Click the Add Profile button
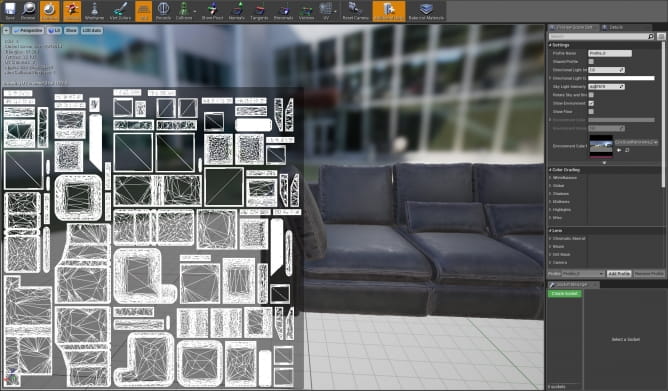This screenshot has height=391, width=668. (619, 273)
